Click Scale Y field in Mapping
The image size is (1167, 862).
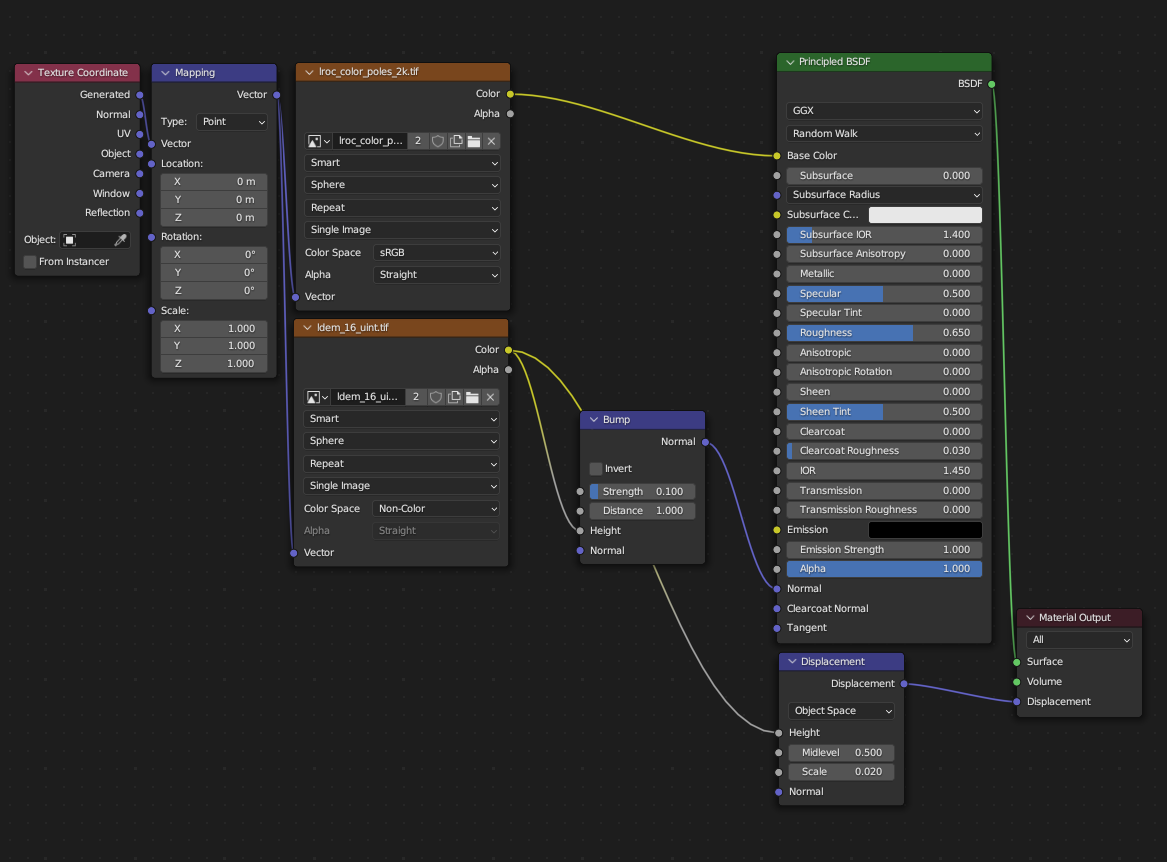tap(214, 345)
